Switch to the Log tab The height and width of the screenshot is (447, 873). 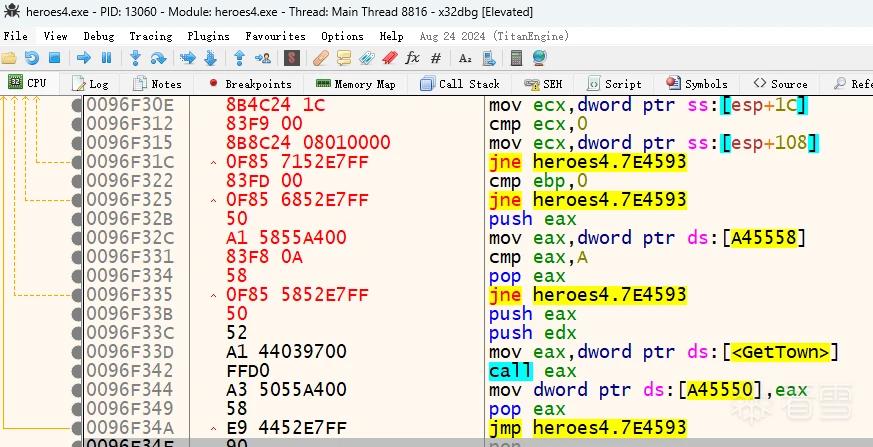(x=90, y=84)
